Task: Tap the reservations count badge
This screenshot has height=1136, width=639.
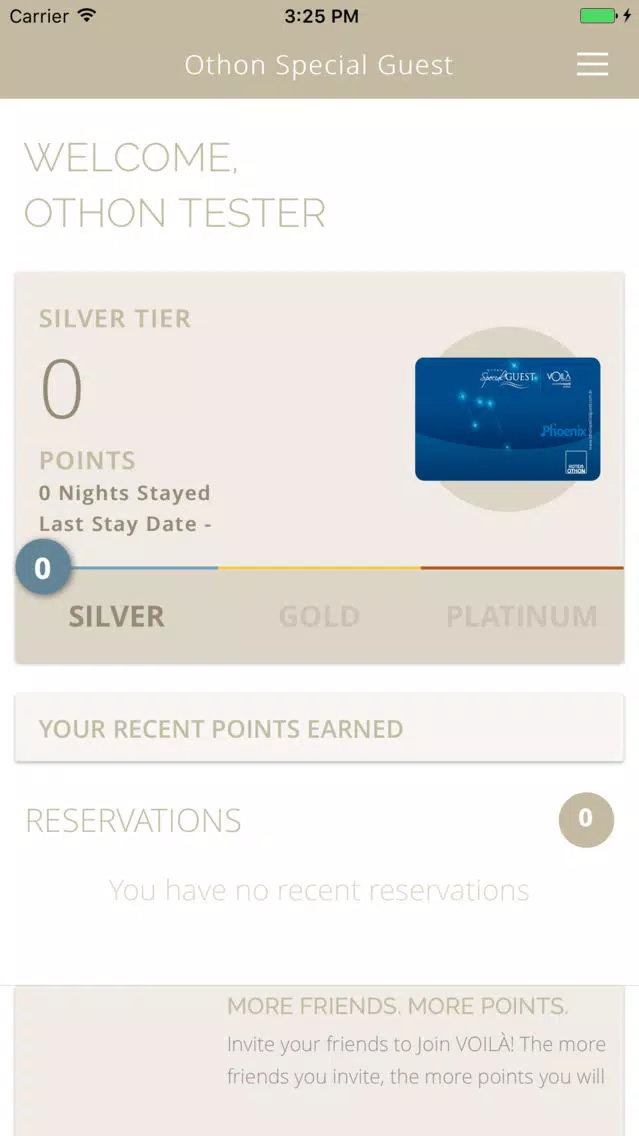Action: coord(586,819)
